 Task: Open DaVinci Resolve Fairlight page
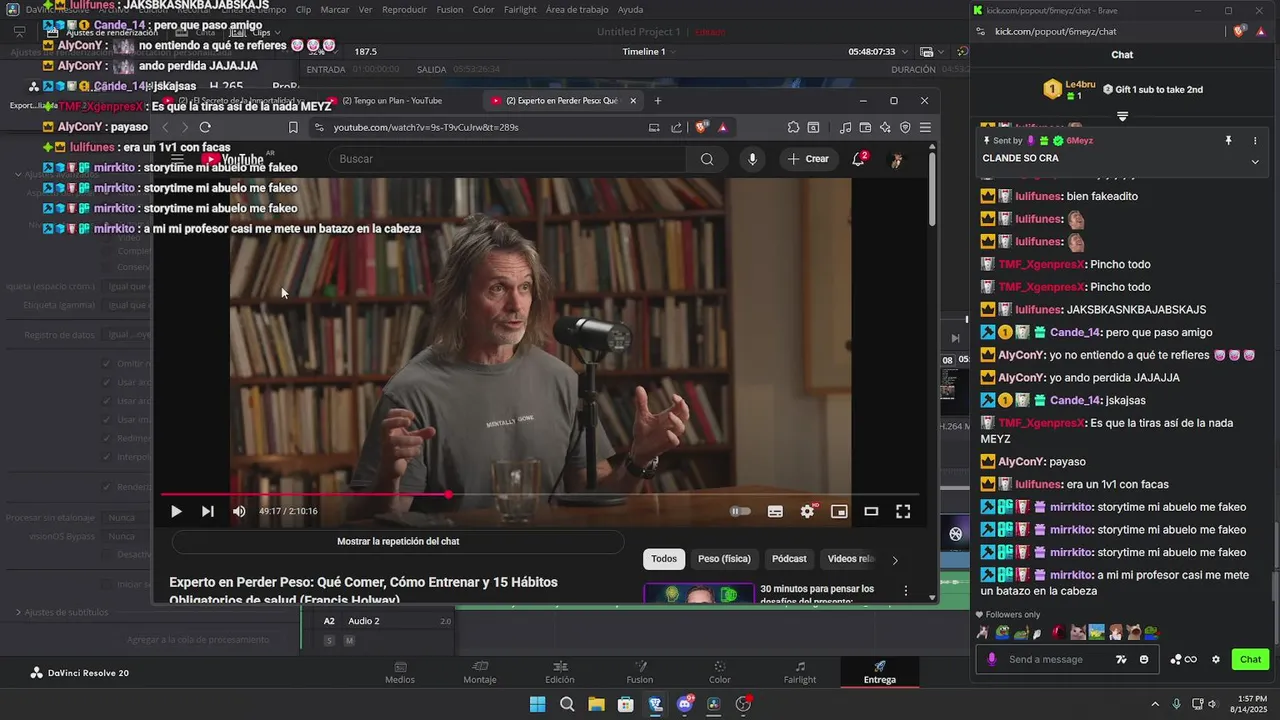(x=800, y=672)
